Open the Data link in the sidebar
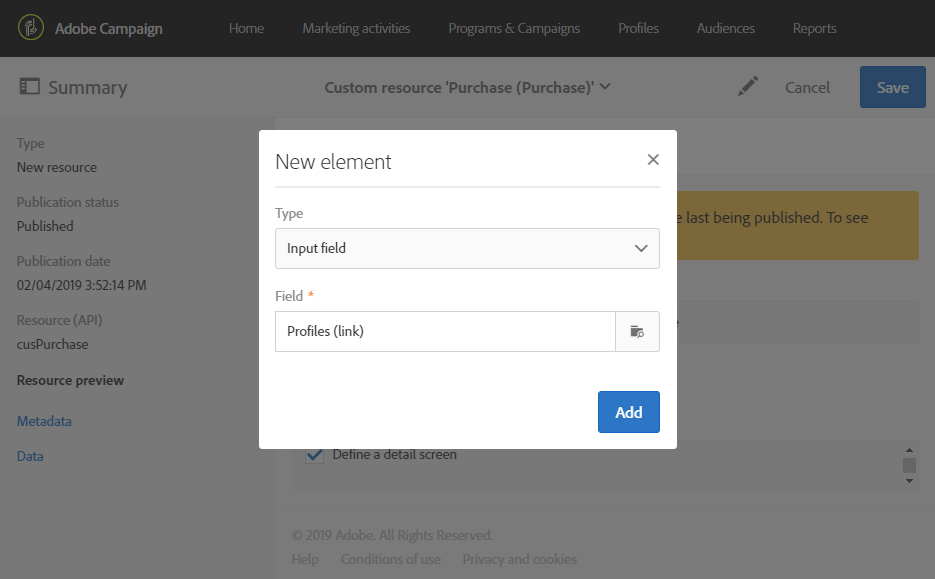935x579 pixels. pyautogui.click(x=30, y=456)
